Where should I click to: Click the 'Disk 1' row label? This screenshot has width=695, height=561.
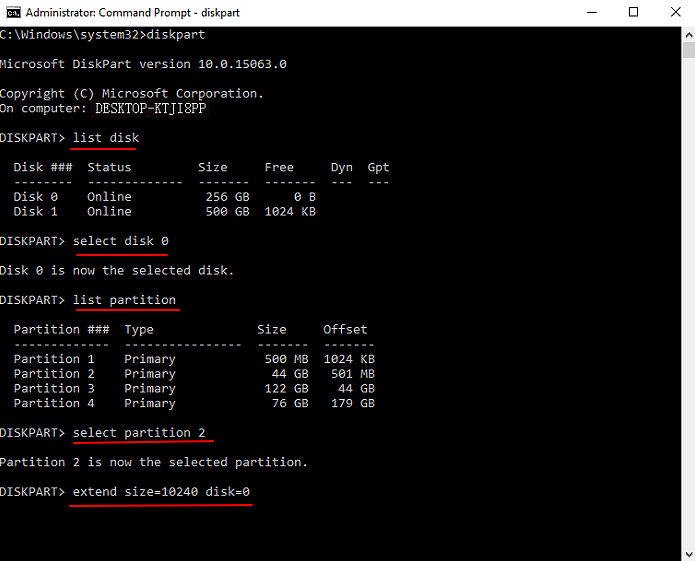click(x=35, y=211)
